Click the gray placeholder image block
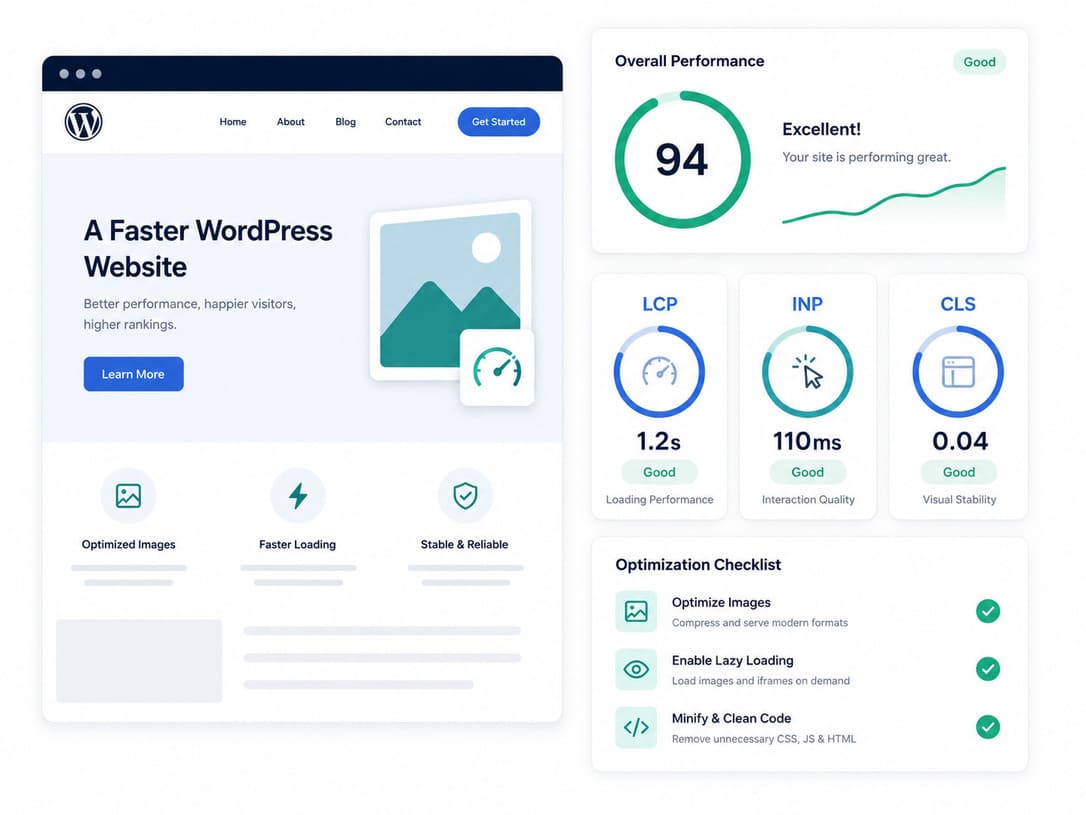The width and height of the screenshot is (1086, 815). coord(139,661)
